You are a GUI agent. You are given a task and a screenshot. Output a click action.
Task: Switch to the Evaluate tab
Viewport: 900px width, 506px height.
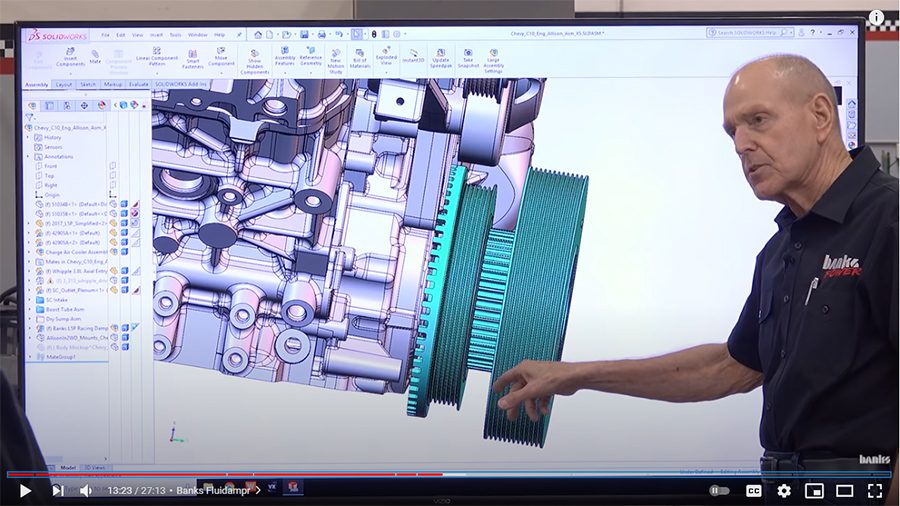pos(138,84)
